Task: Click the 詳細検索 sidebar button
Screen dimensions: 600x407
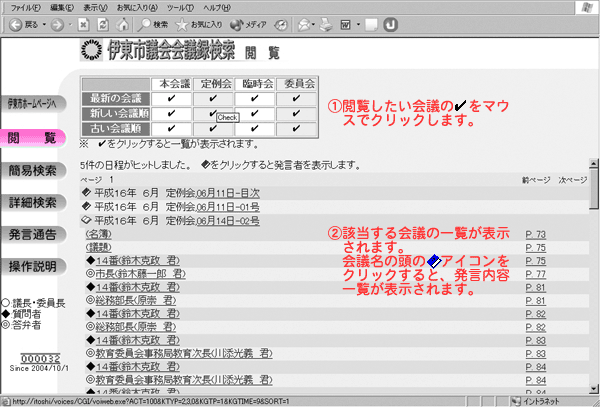Action: (x=32, y=202)
